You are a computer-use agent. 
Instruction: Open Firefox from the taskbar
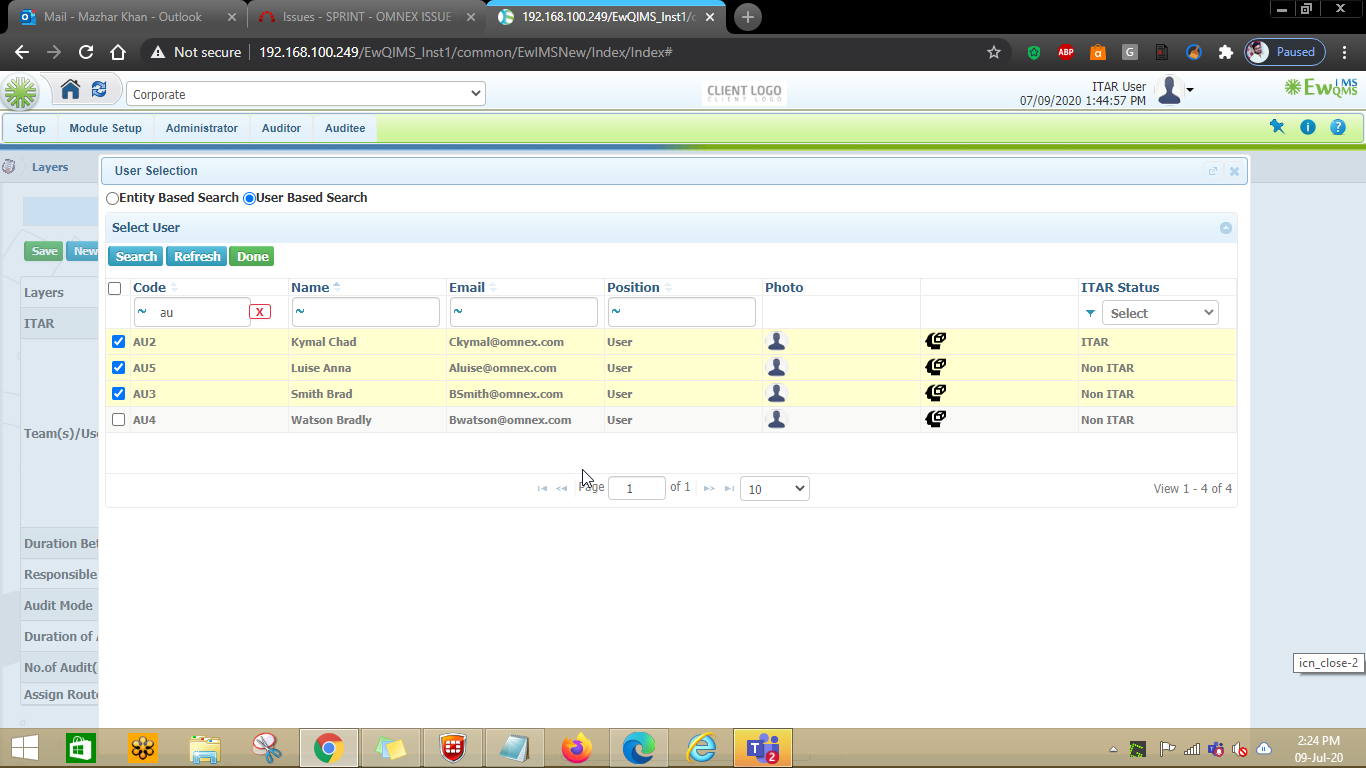577,748
